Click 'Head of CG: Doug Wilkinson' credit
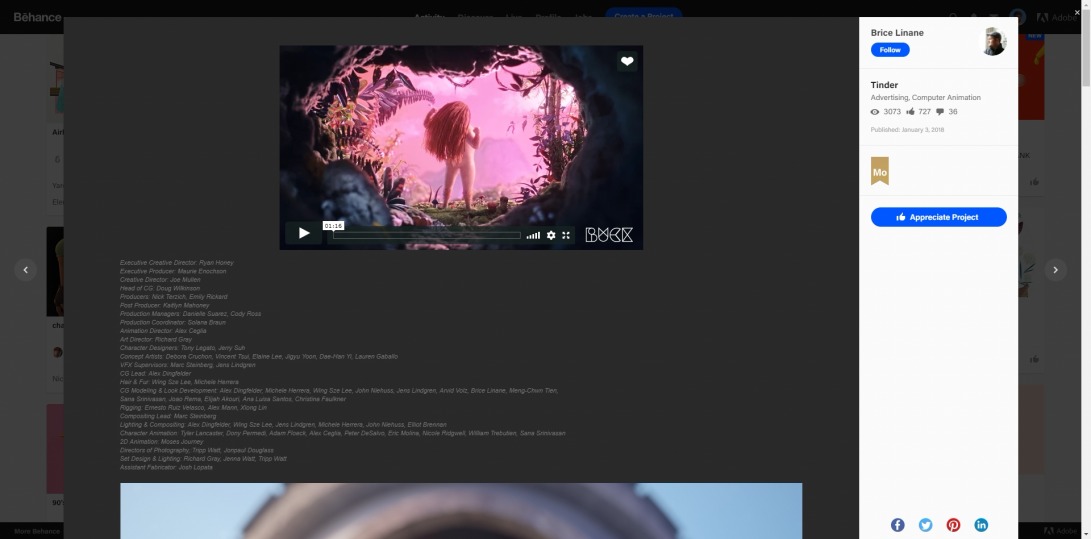 [160, 288]
